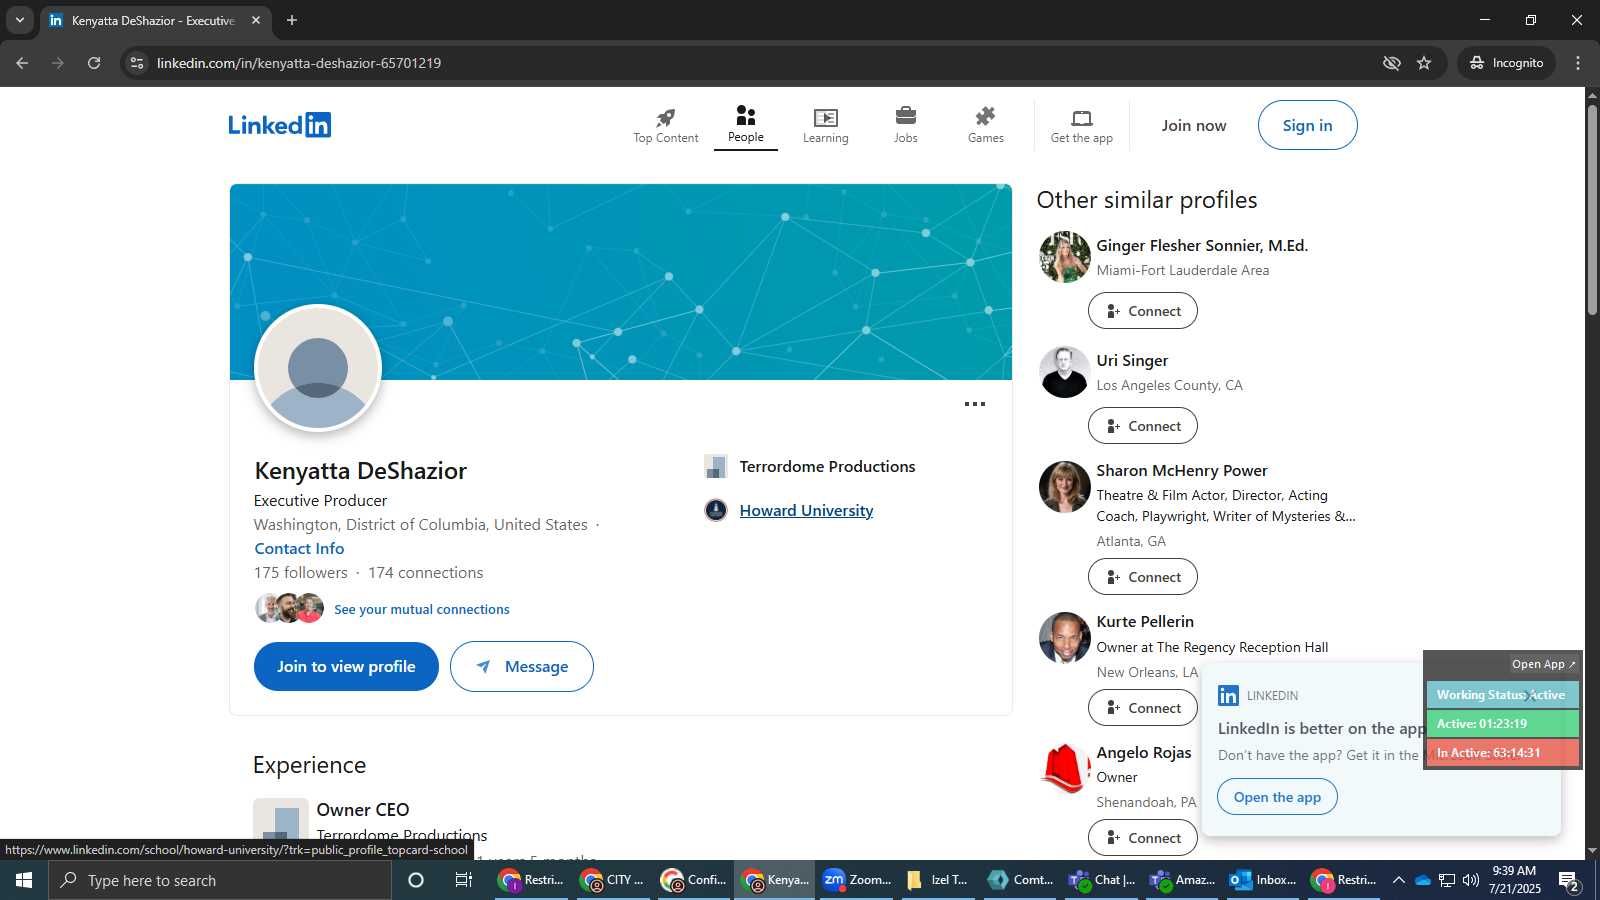Click Open the app button
This screenshot has width=1600, height=900.
[1277, 797]
